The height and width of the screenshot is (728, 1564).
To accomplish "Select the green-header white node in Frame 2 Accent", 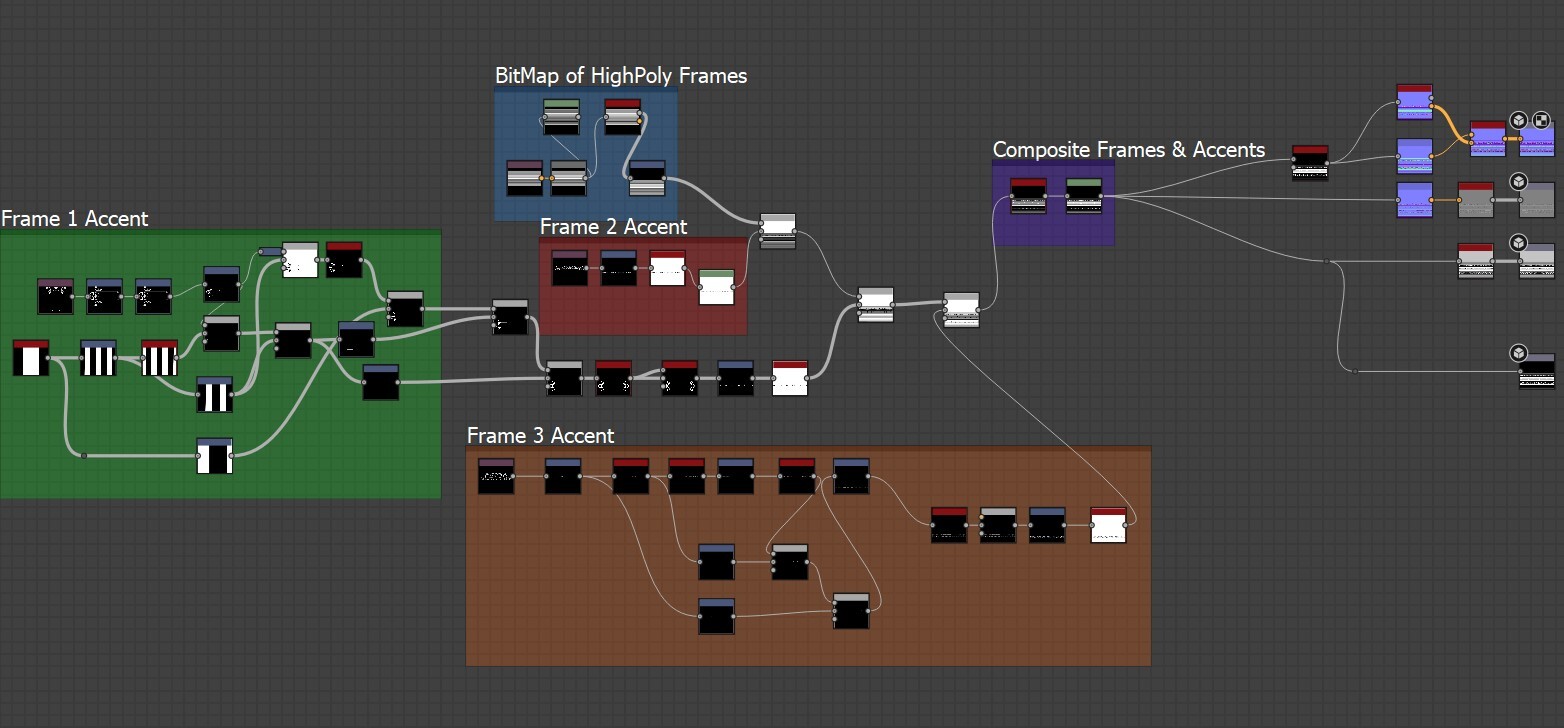I will pyautogui.click(x=717, y=287).
